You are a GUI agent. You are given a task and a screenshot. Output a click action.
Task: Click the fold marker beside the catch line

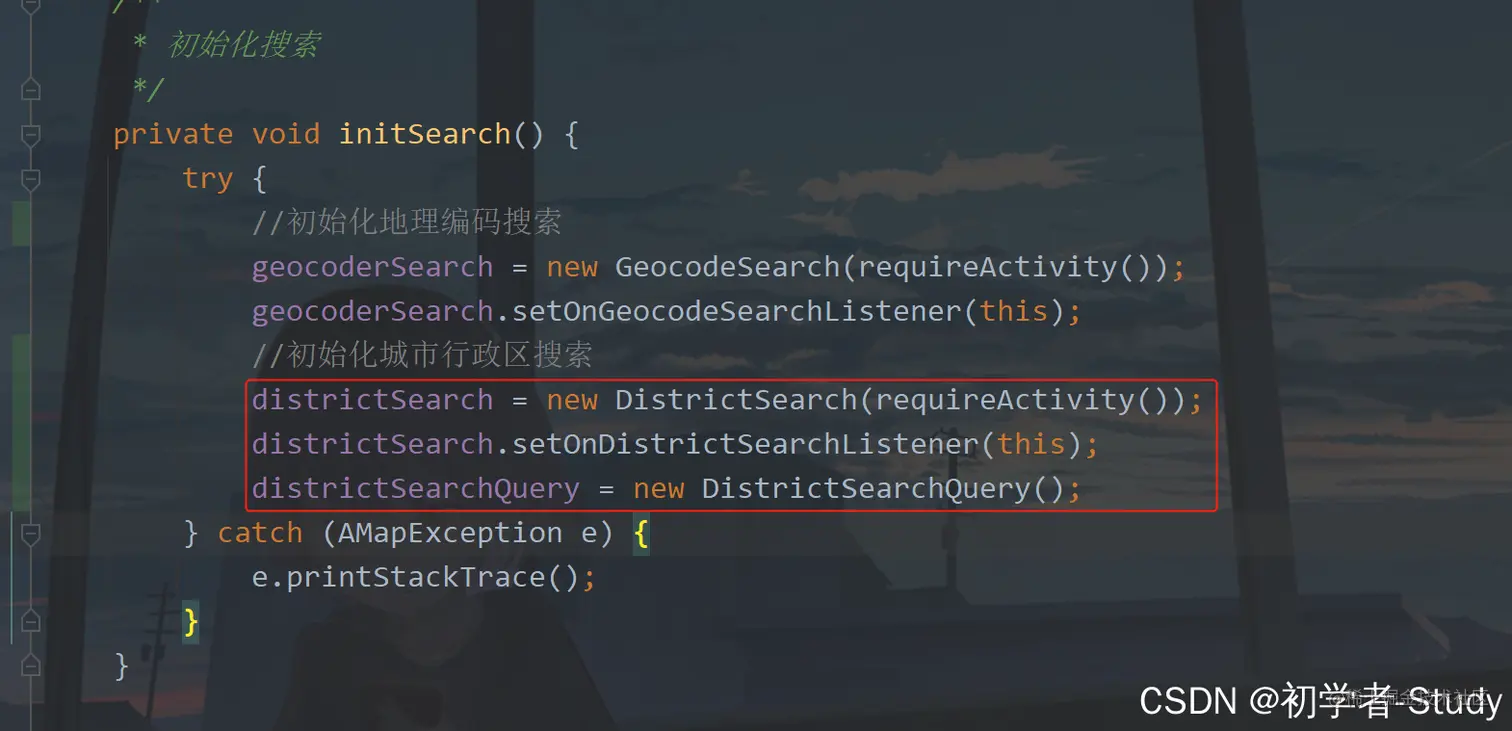30,533
